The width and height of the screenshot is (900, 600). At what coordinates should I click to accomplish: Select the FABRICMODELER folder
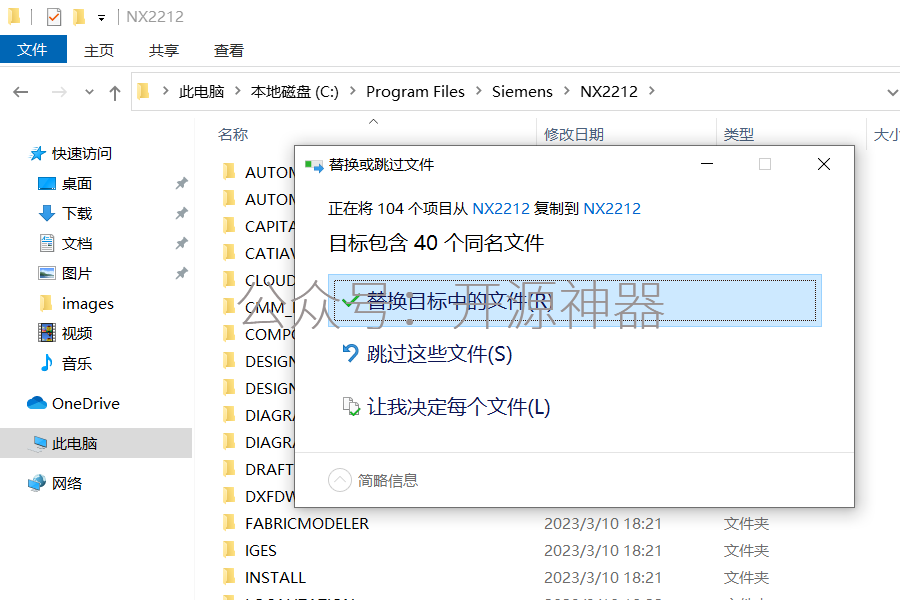307,524
